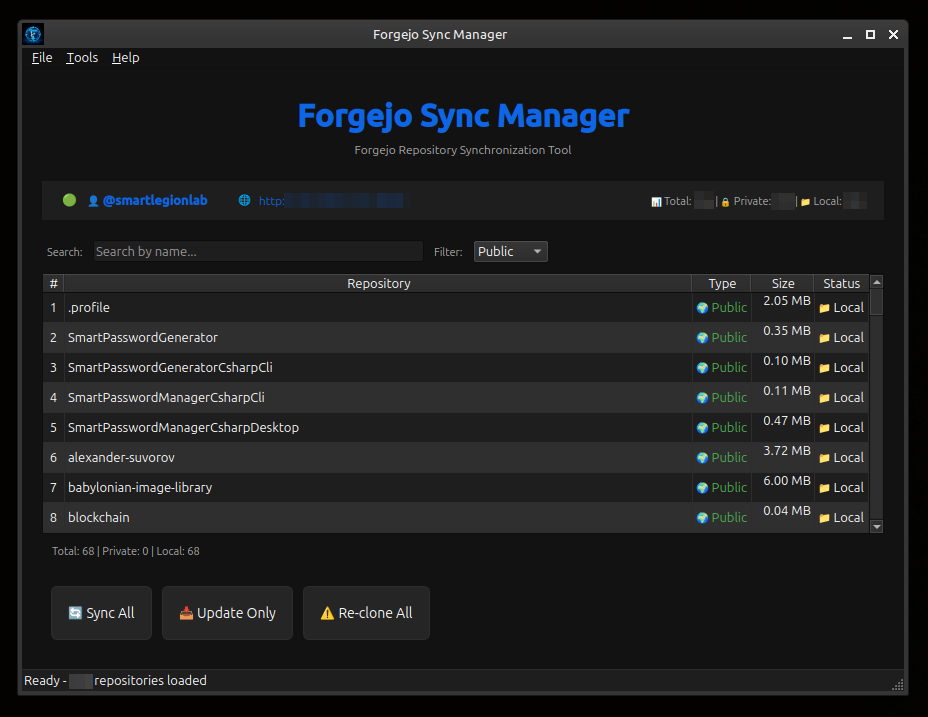Select the babylonian-image-library repository name

coord(140,487)
